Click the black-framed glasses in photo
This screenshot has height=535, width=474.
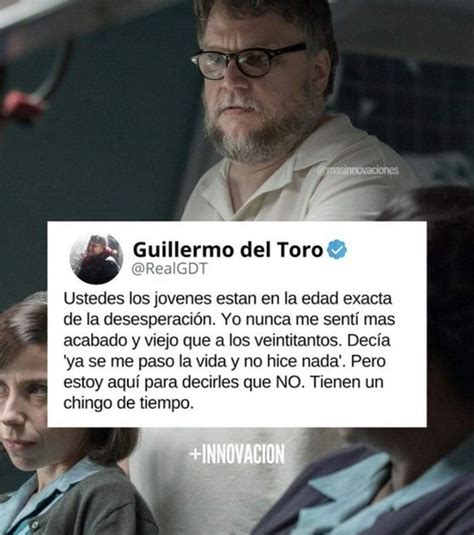[x=248, y=61]
